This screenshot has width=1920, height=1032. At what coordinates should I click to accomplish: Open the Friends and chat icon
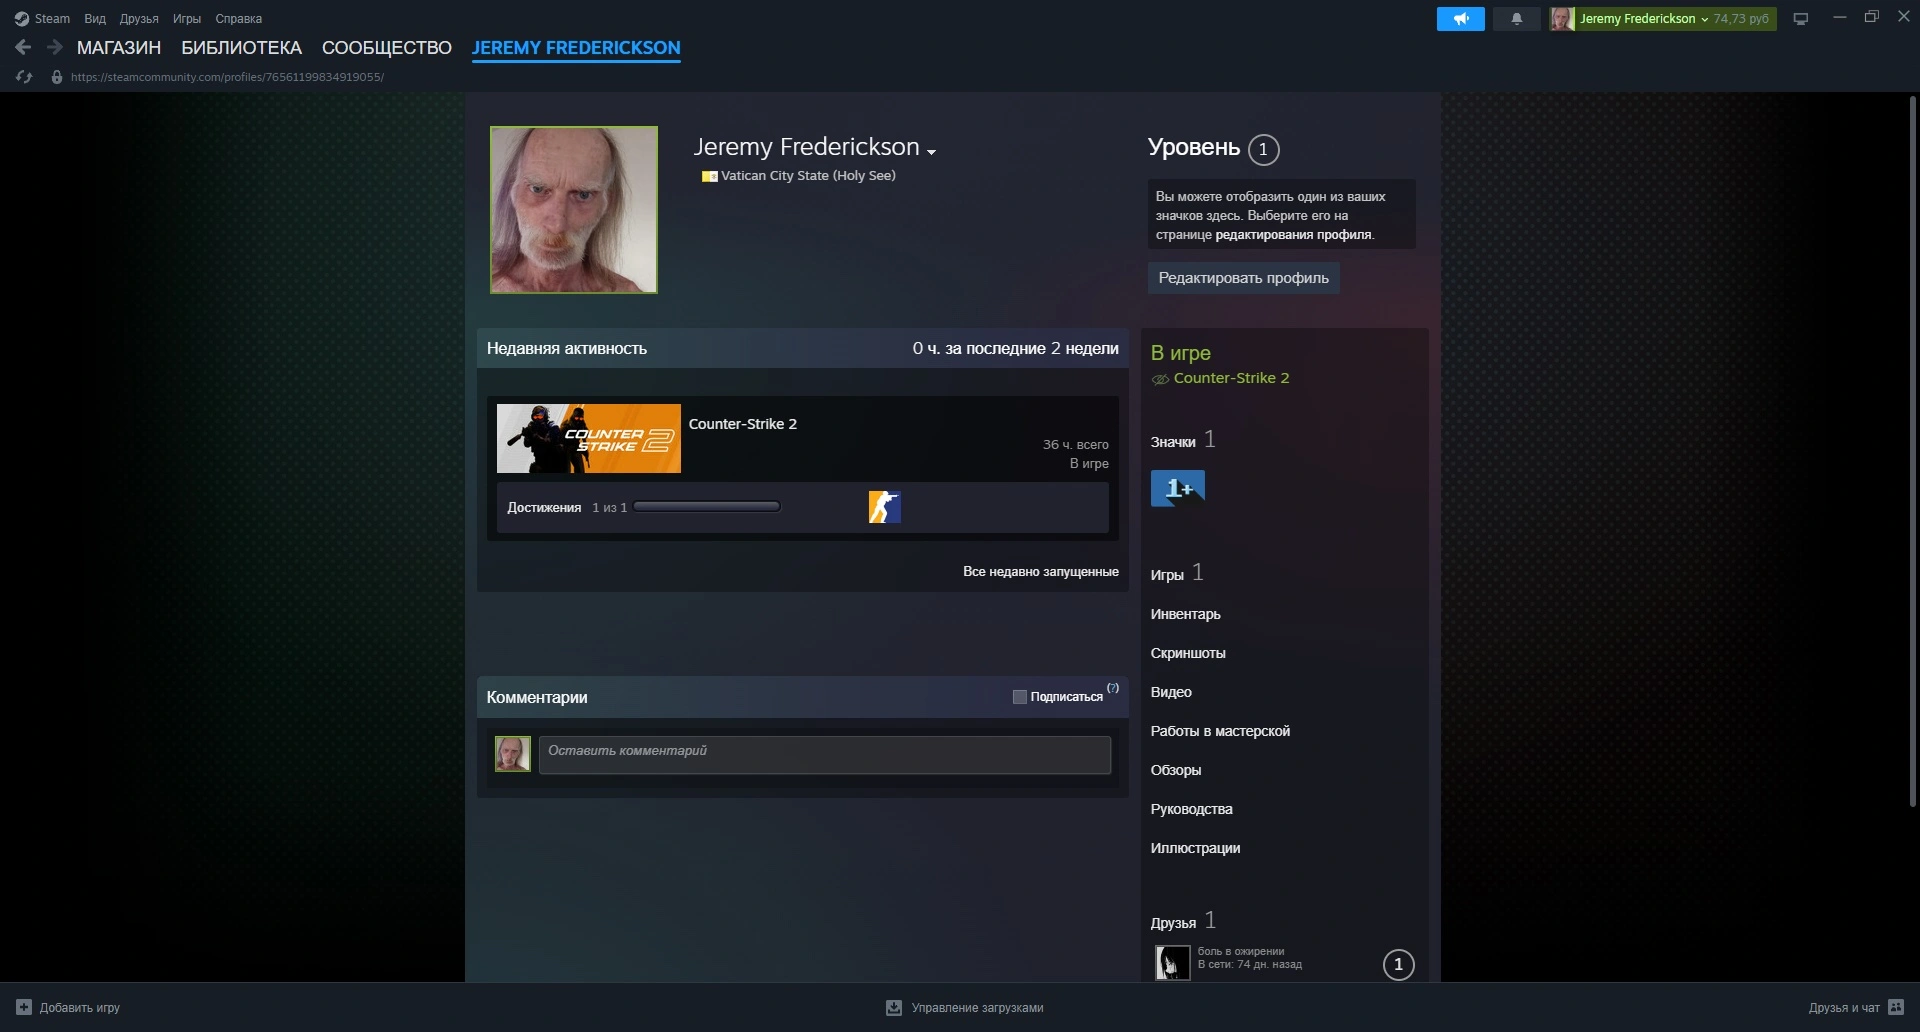click(1895, 1007)
